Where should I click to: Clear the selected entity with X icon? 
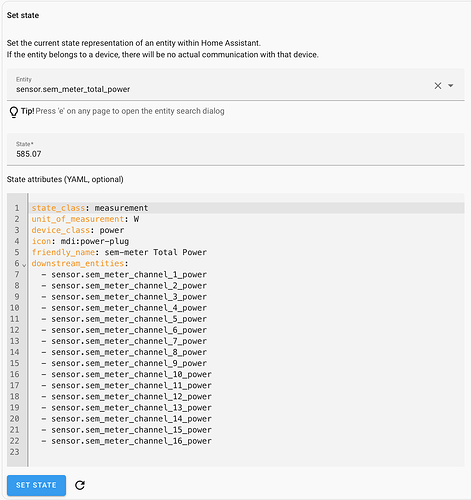point(438,86)
